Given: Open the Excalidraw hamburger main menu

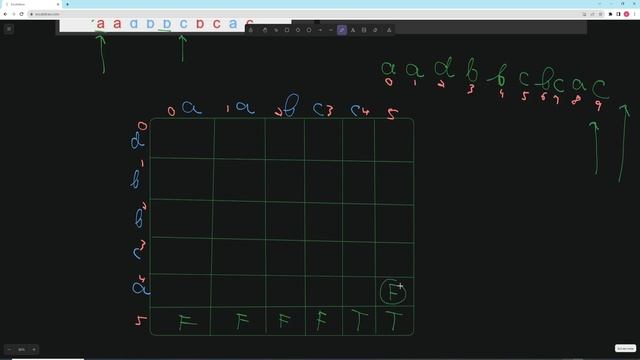Looking at the screenshot, I should click(x=9, y=29).
